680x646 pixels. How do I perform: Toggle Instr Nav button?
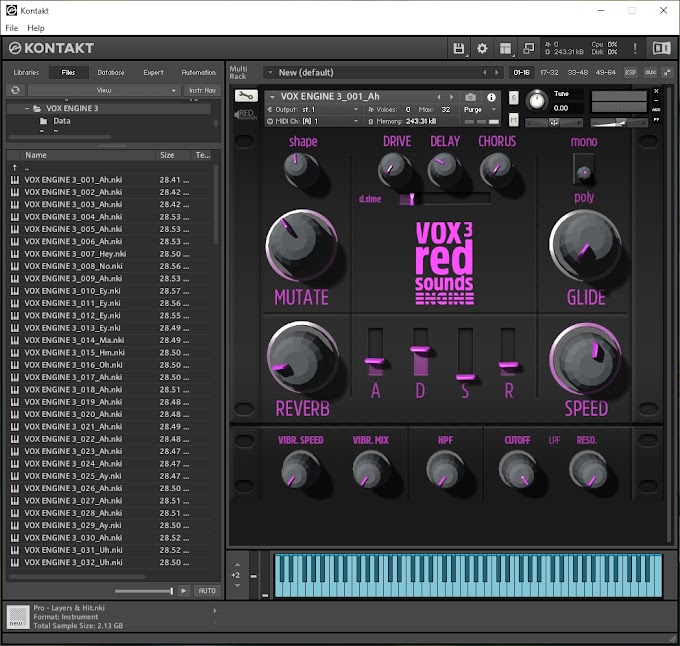click(x=203, y=90)
